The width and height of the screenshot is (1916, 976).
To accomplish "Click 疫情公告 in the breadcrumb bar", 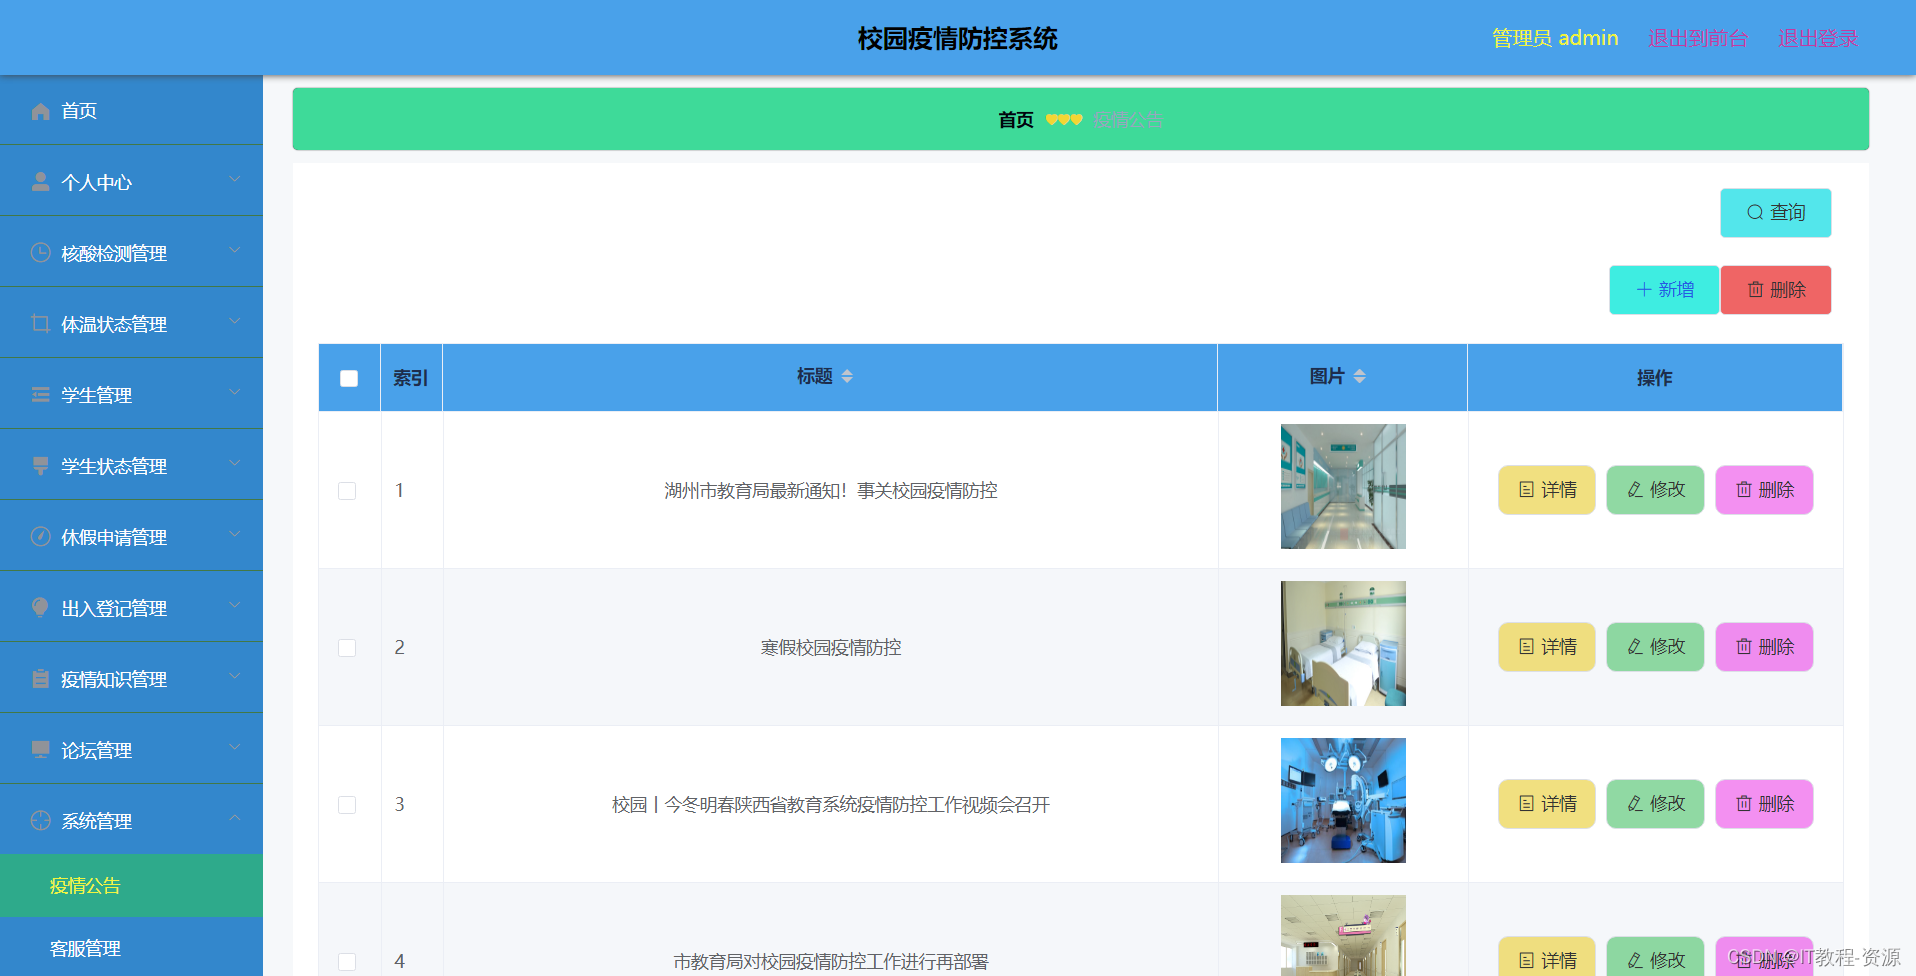I will click(1128, 120).
